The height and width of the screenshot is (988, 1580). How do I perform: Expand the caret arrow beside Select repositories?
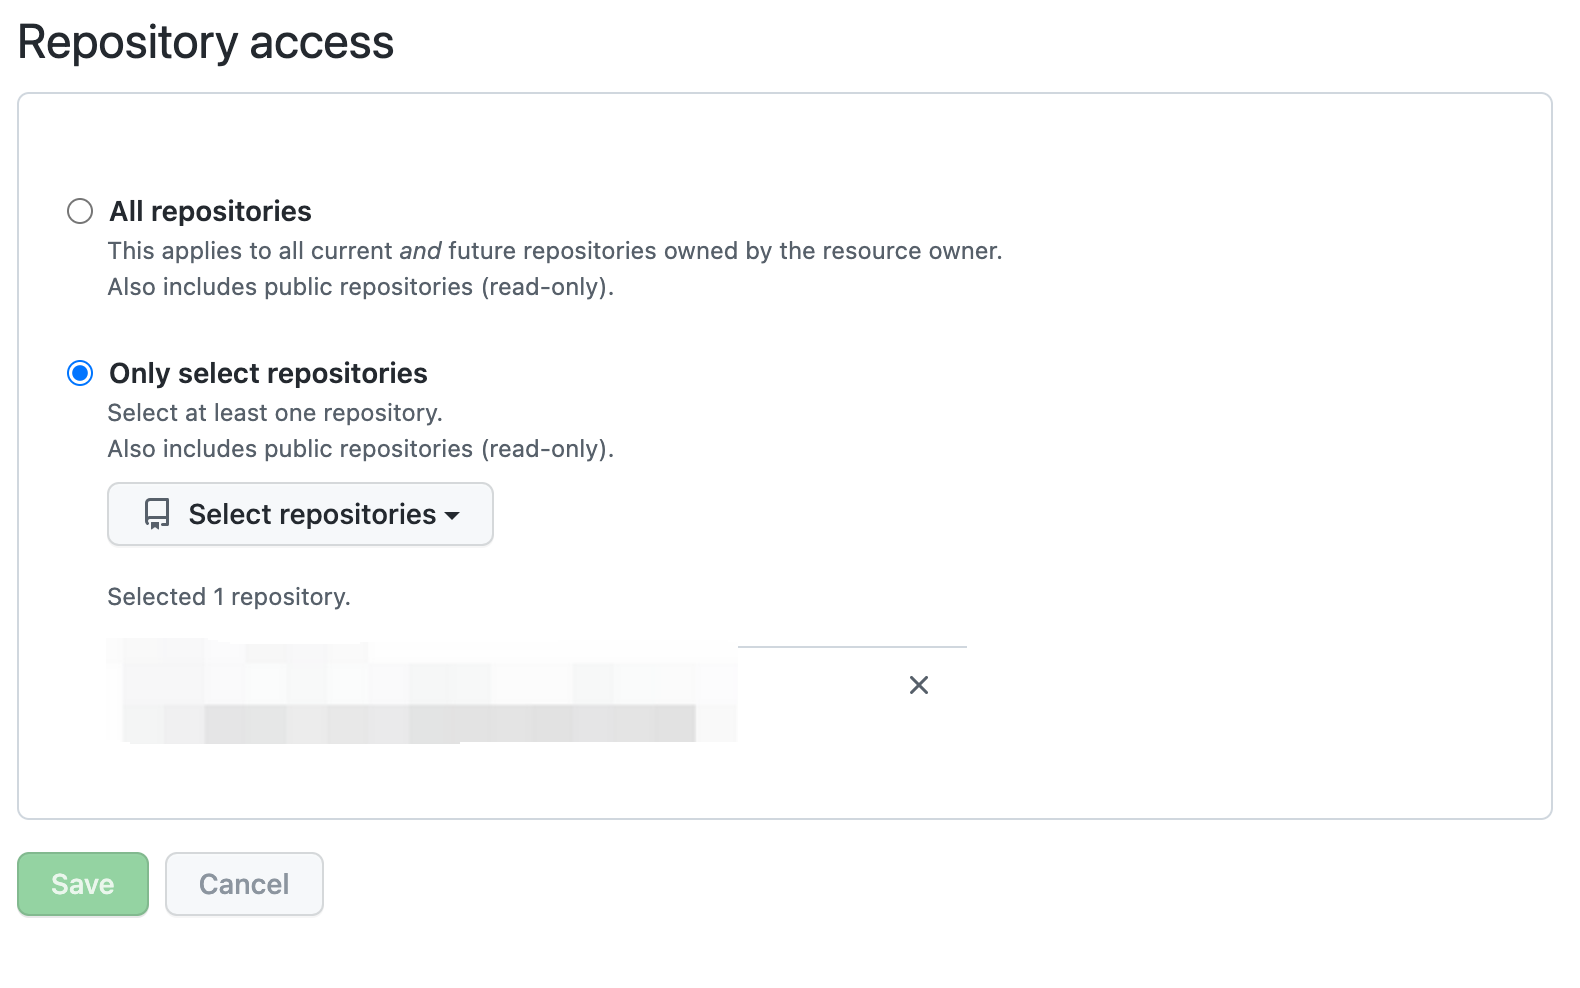(452, 516)
